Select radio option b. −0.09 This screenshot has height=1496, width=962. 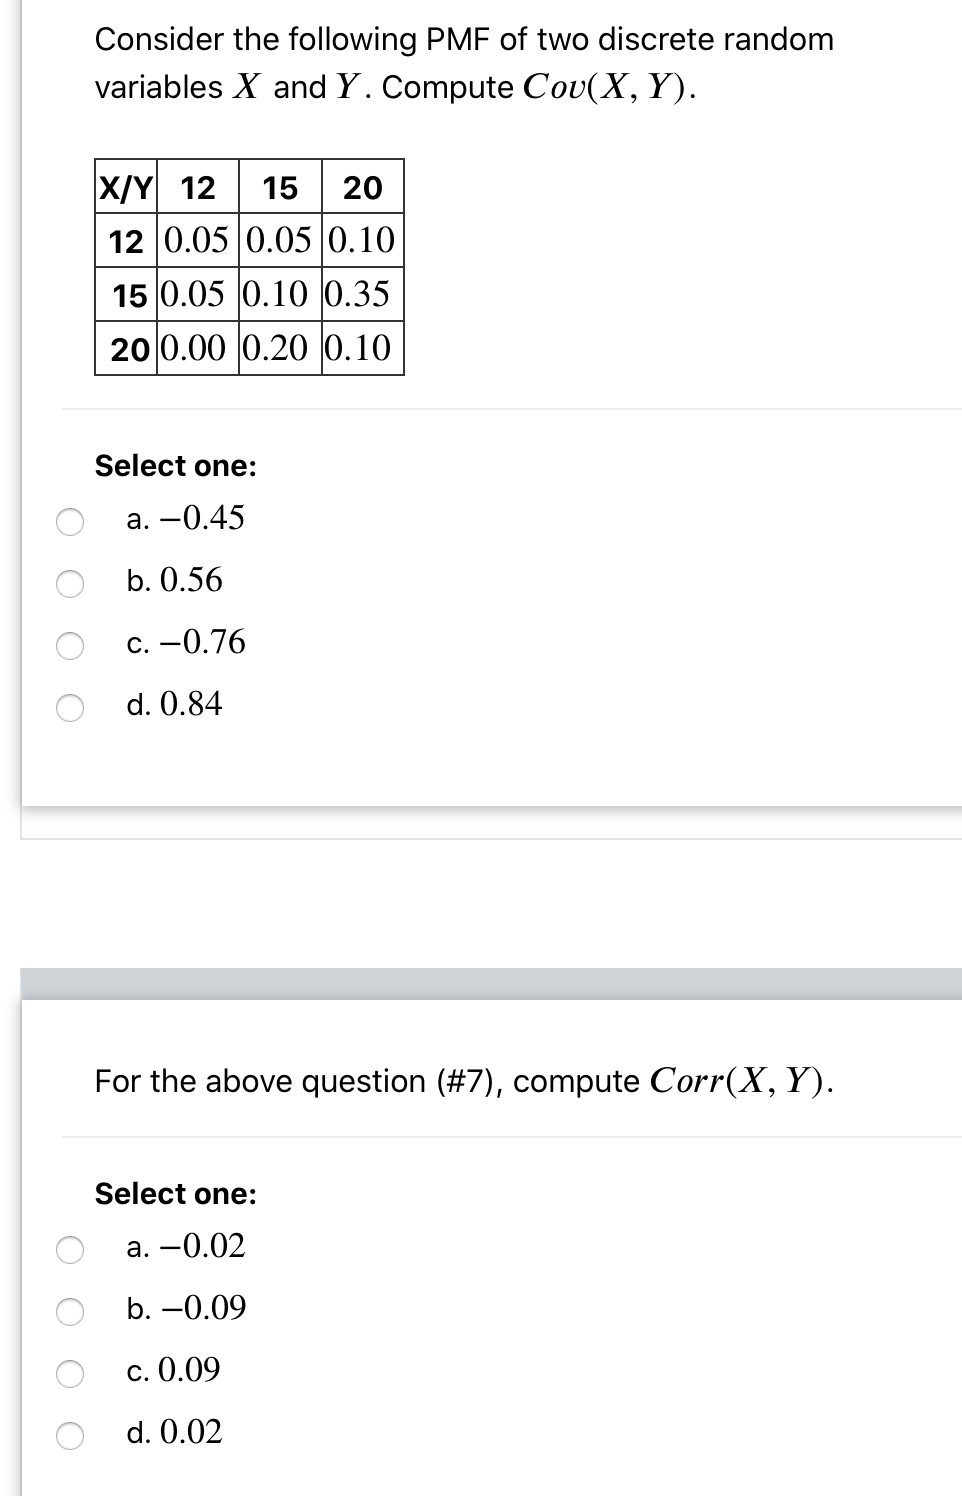click(x=70, y=1310)
